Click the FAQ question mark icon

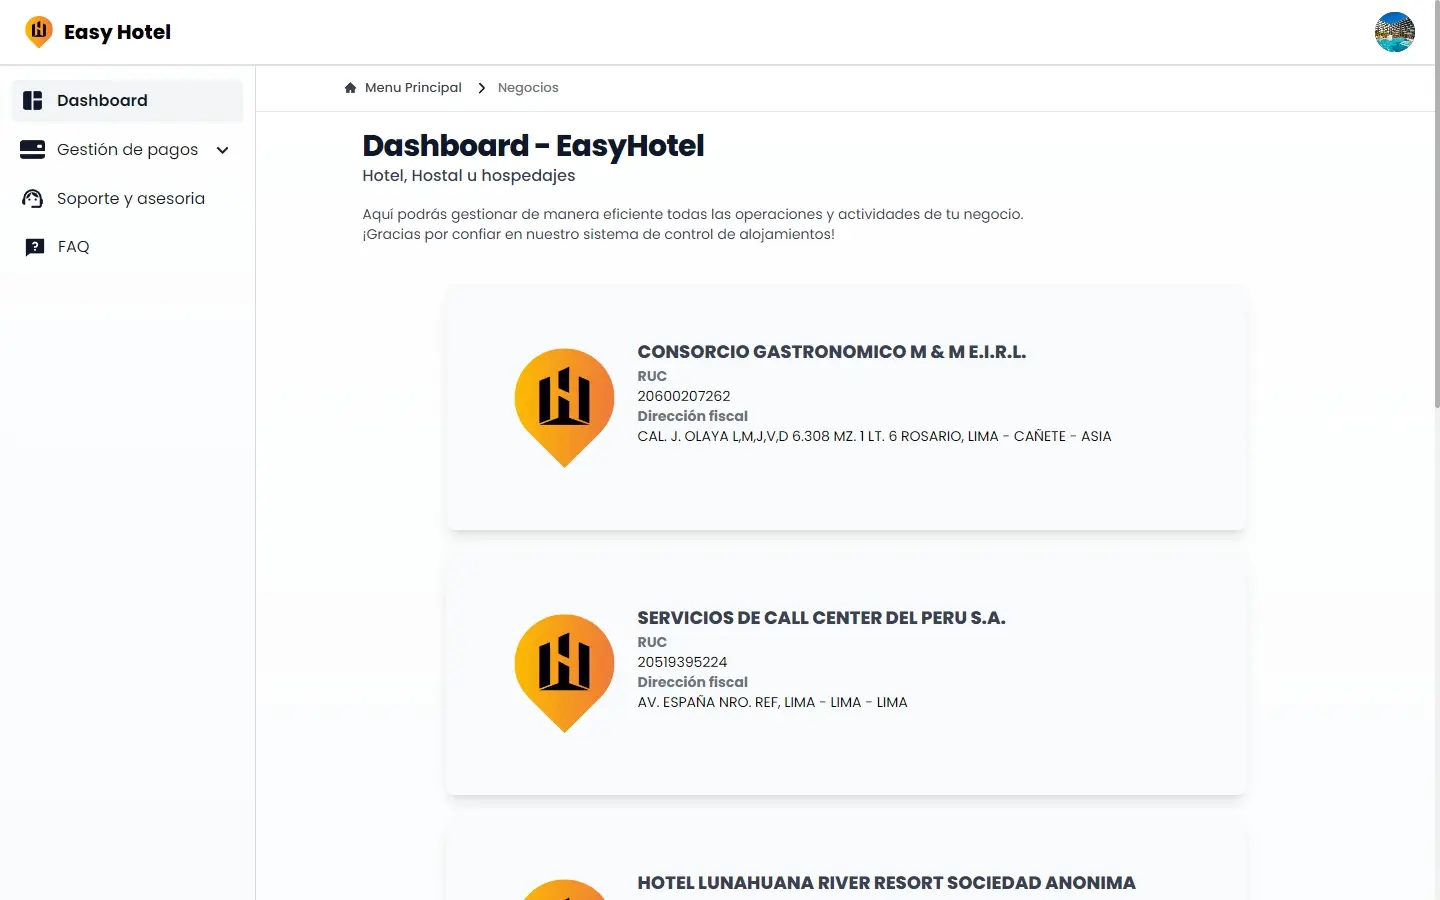point(32,246)
